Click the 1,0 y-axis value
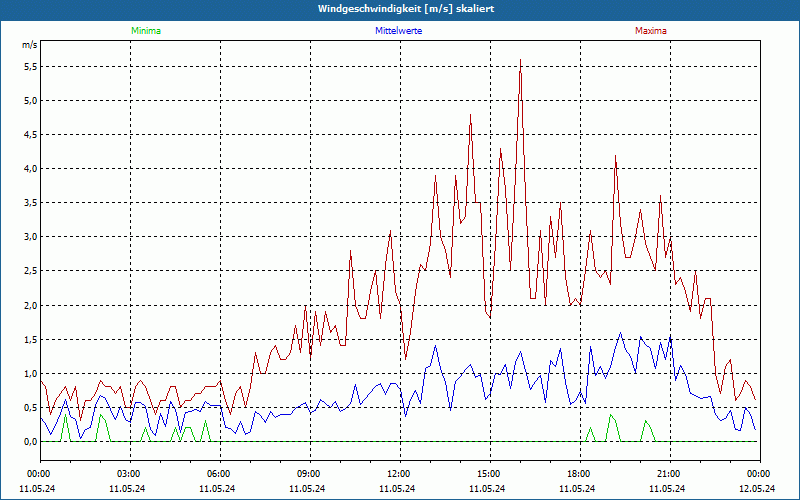800x500 pixels. click(x=31, y=373)
